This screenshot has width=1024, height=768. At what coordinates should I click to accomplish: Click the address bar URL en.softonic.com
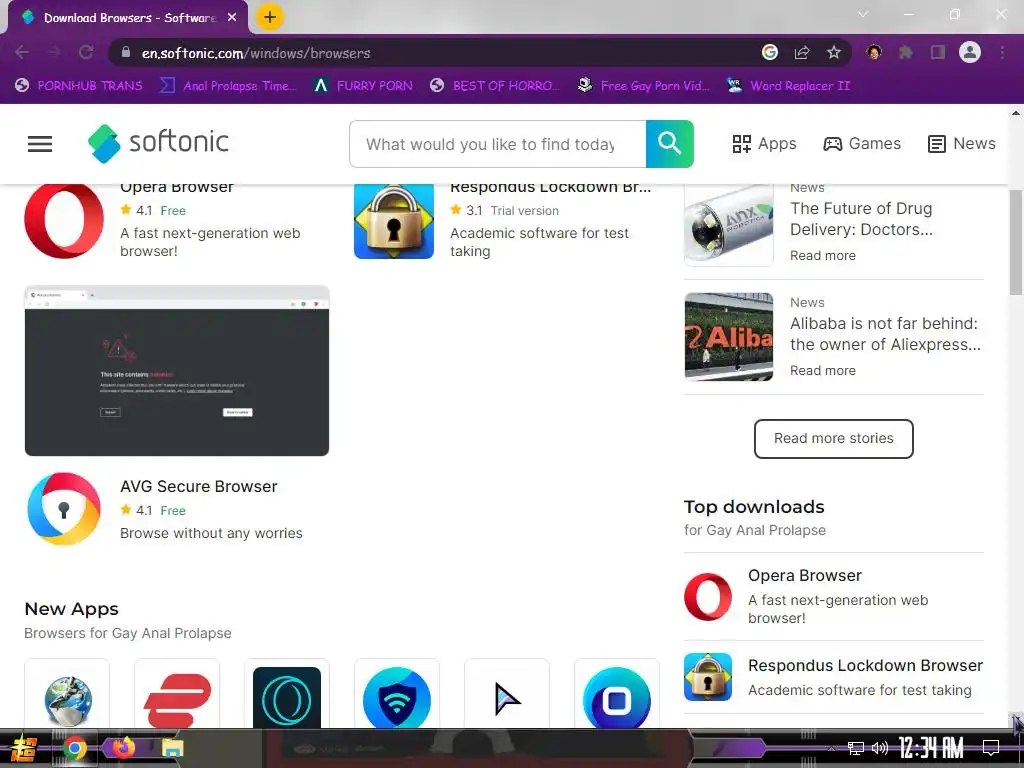click(256, 53)
